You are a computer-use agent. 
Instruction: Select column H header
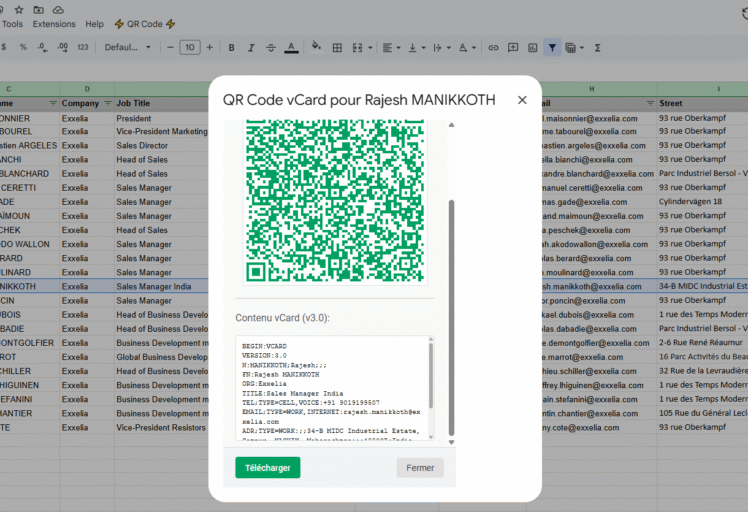point(592,89)
